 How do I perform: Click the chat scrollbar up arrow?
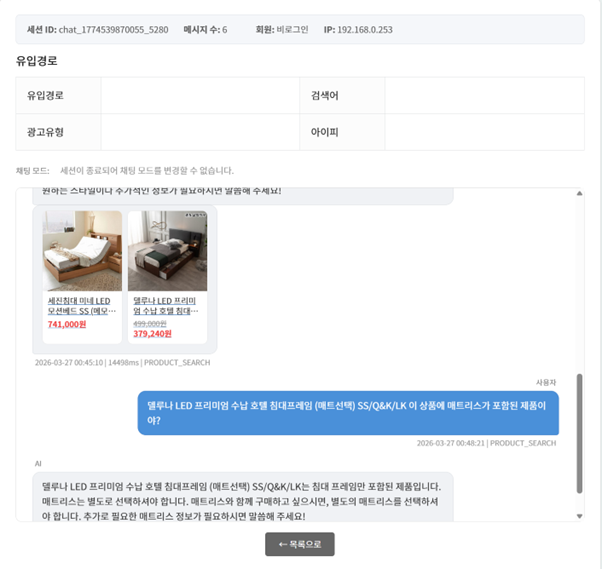coord(579,193)
